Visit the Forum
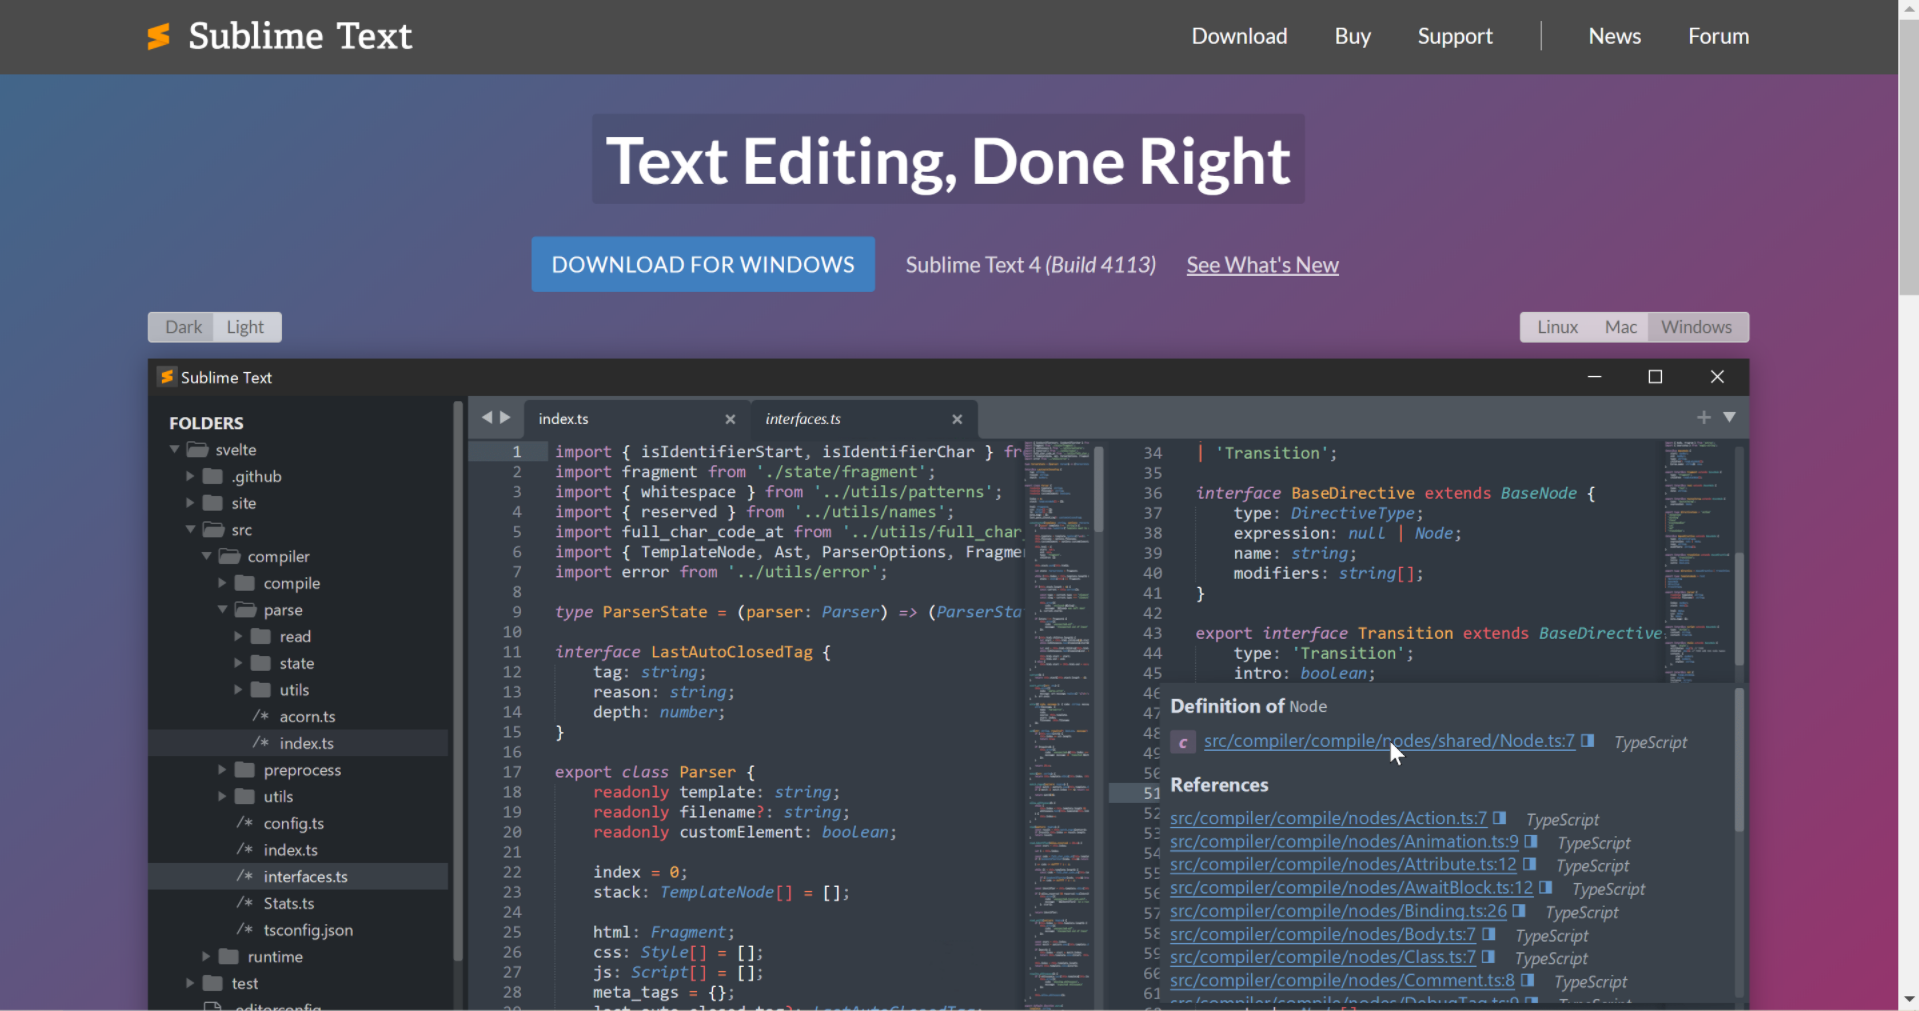The width and height of the screenshot is (1919, 1011). click(x=1718, y=36)
